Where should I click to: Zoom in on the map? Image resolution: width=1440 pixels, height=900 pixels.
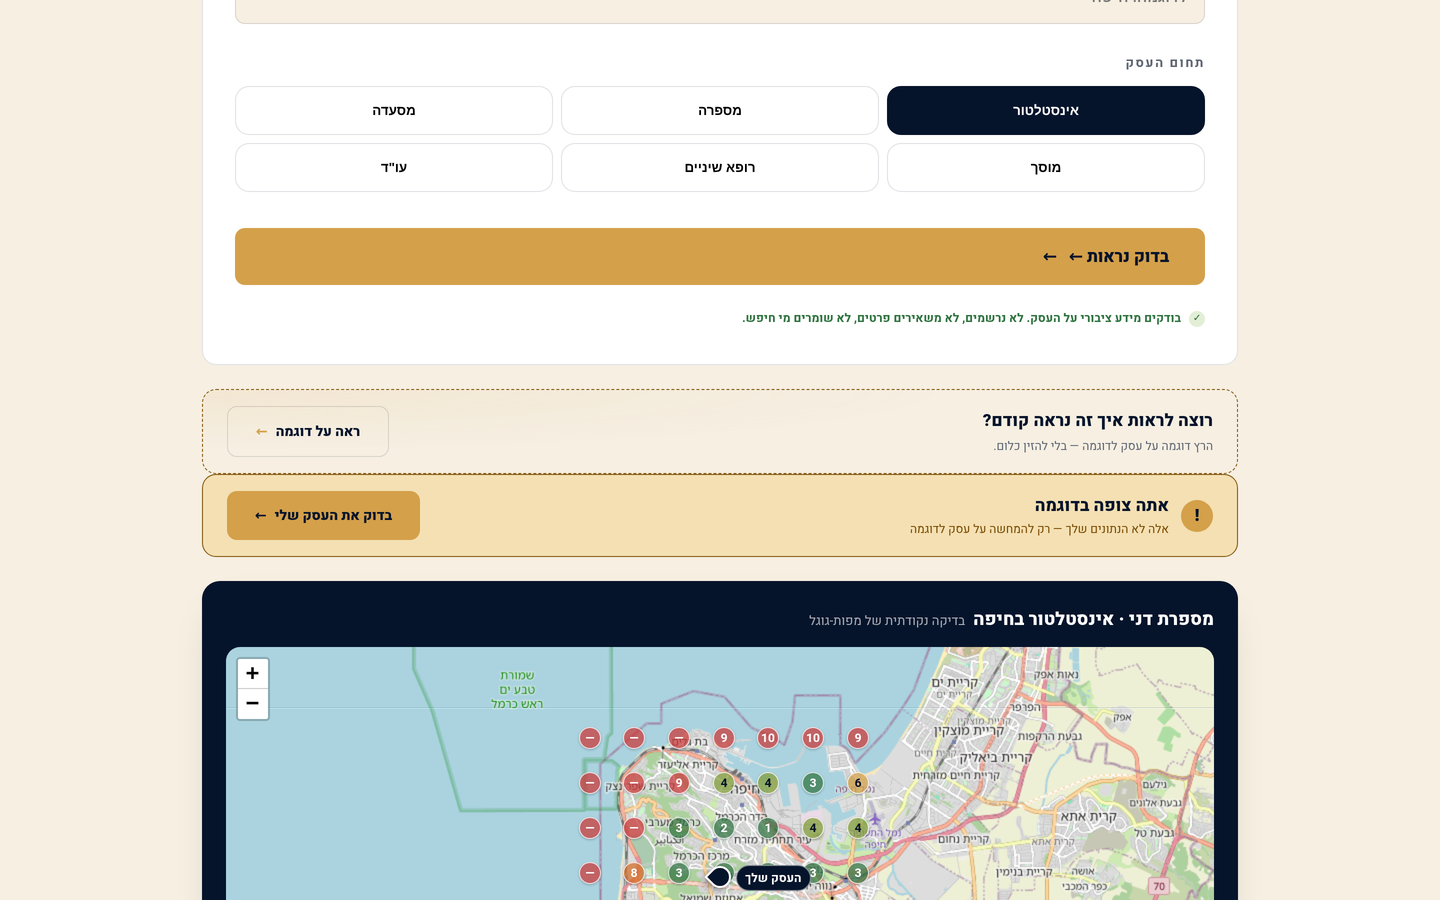click(x=252, y=673)
